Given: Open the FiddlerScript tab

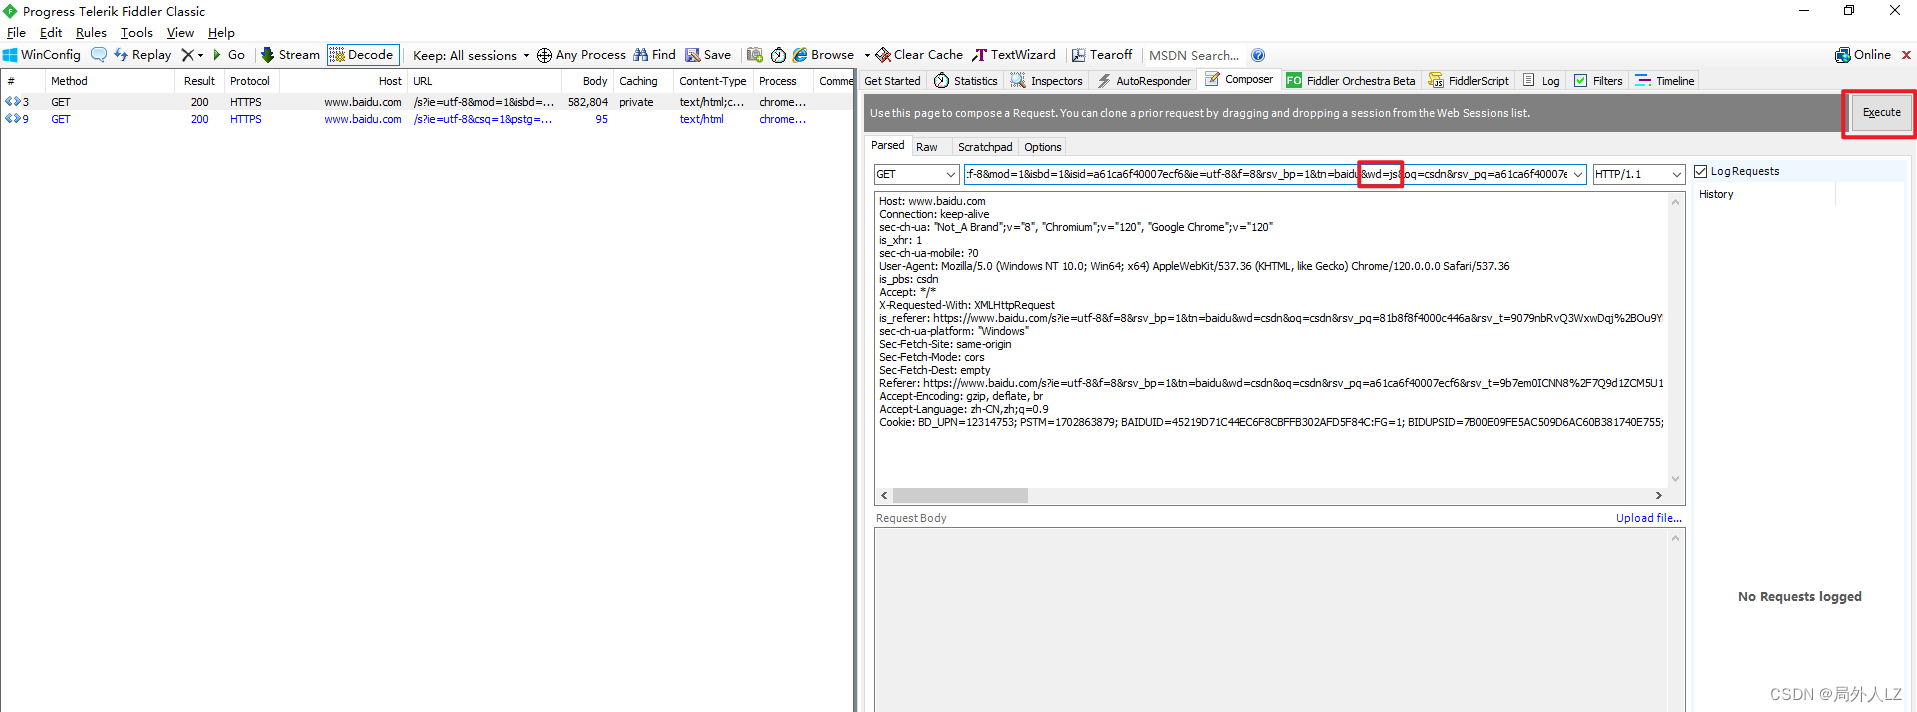Looking at the screenshot, I should tap(1469, 81).
